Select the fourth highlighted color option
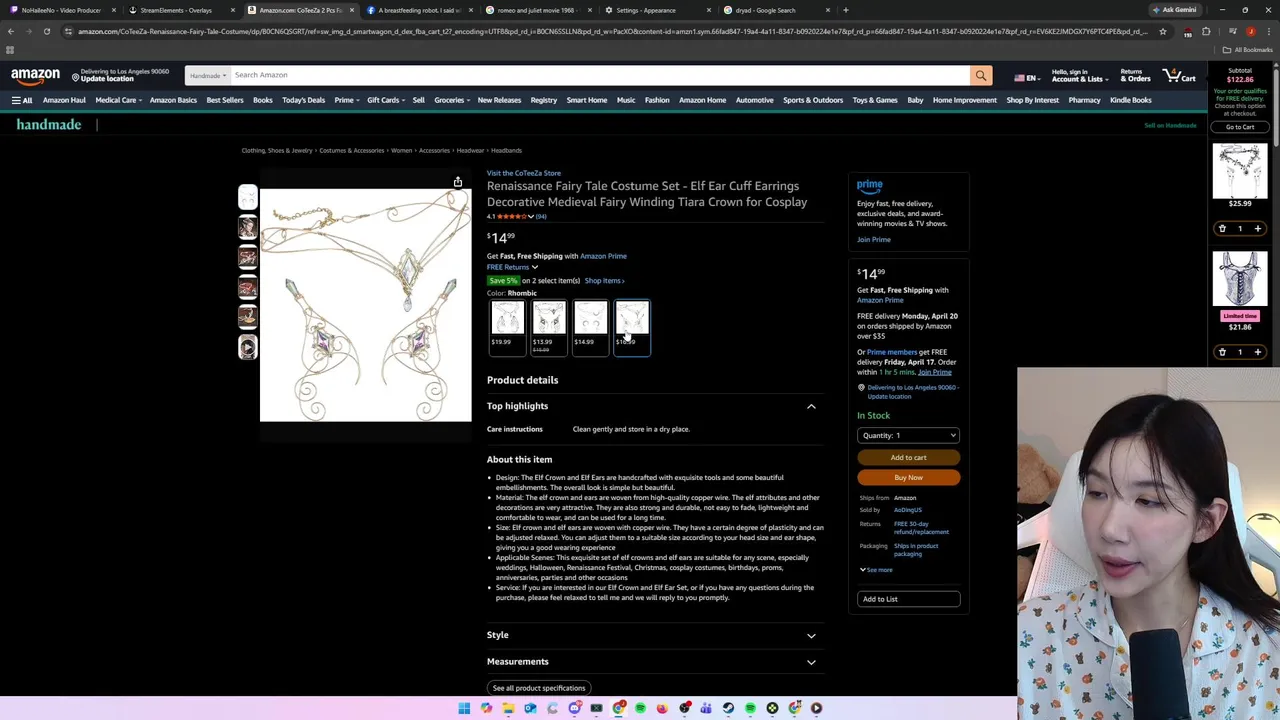 pyautogui.click(x=632, y=328)
